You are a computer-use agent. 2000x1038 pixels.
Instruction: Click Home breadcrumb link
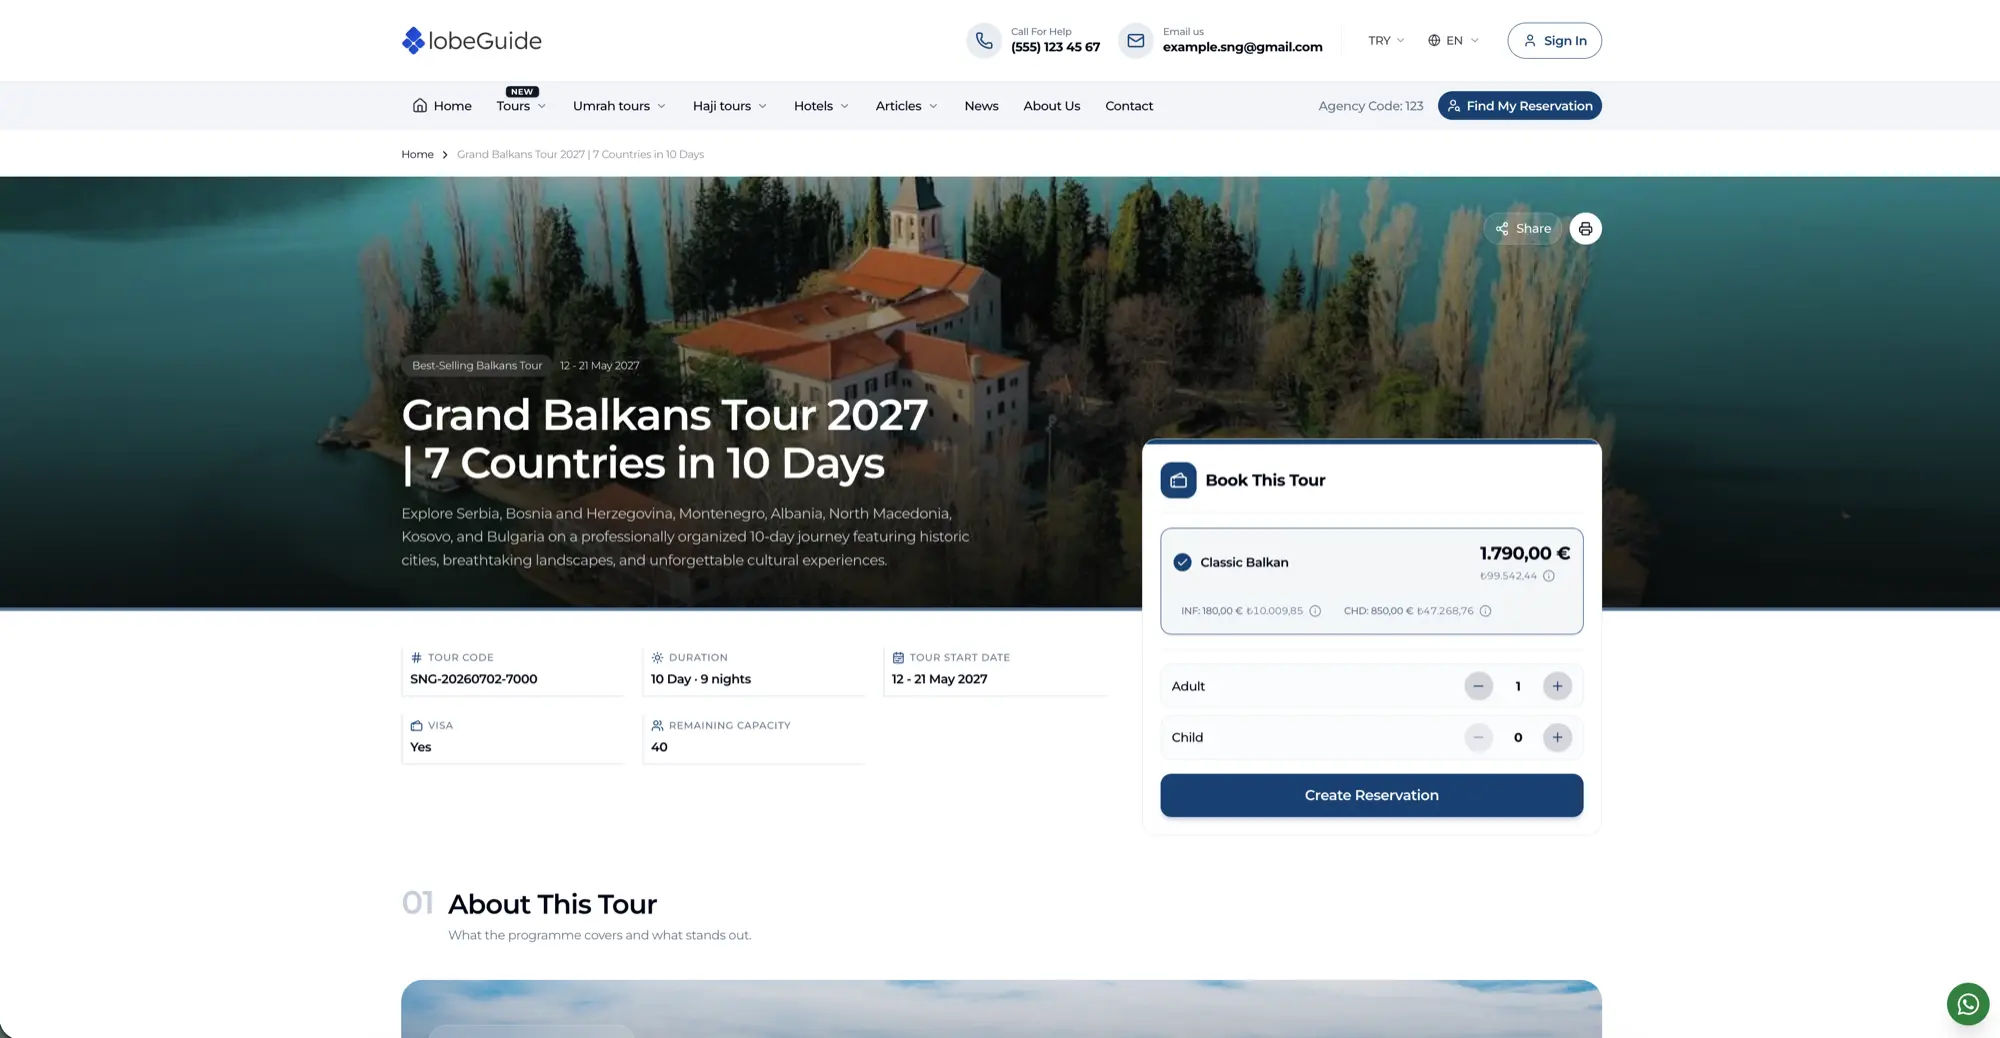[417, 154]
